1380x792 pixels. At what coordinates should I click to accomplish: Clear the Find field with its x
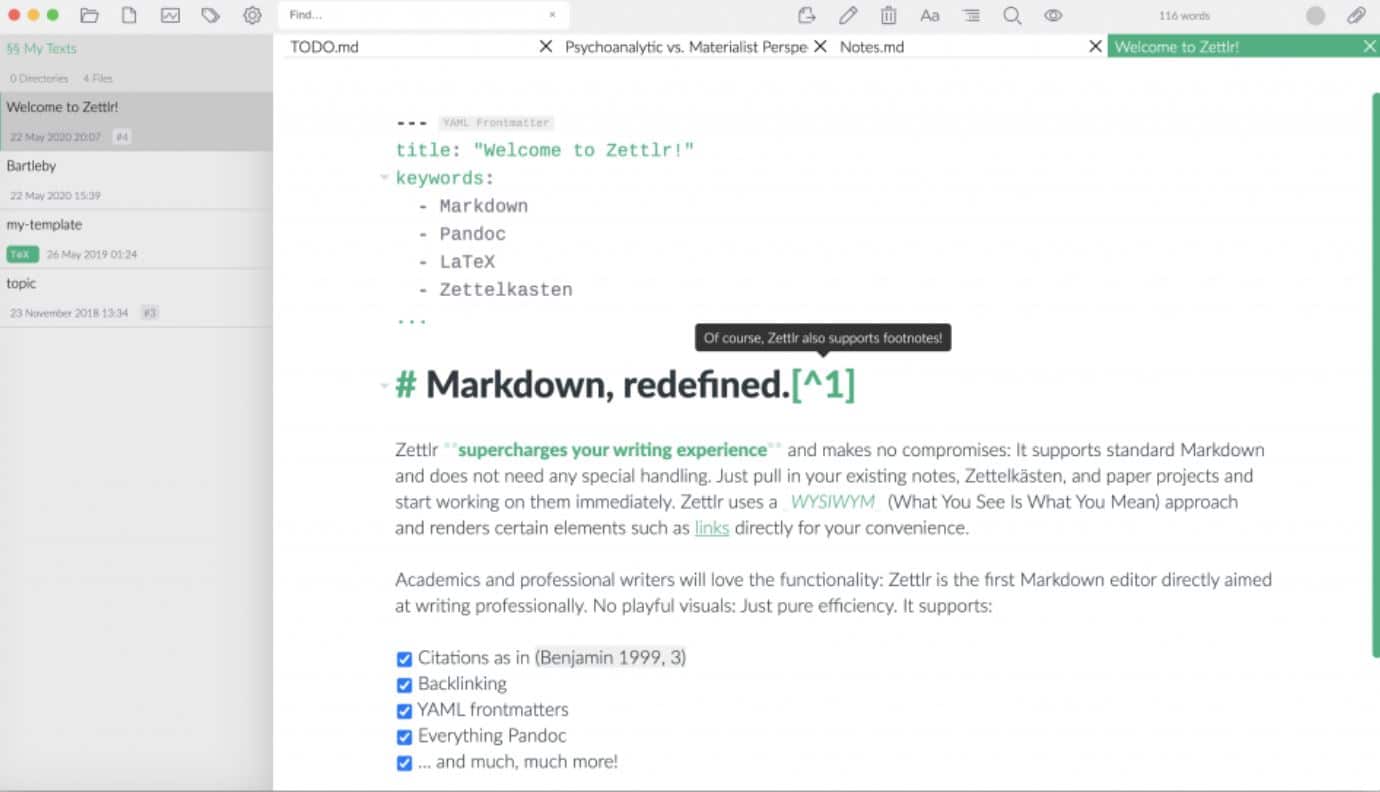point(552,15)
